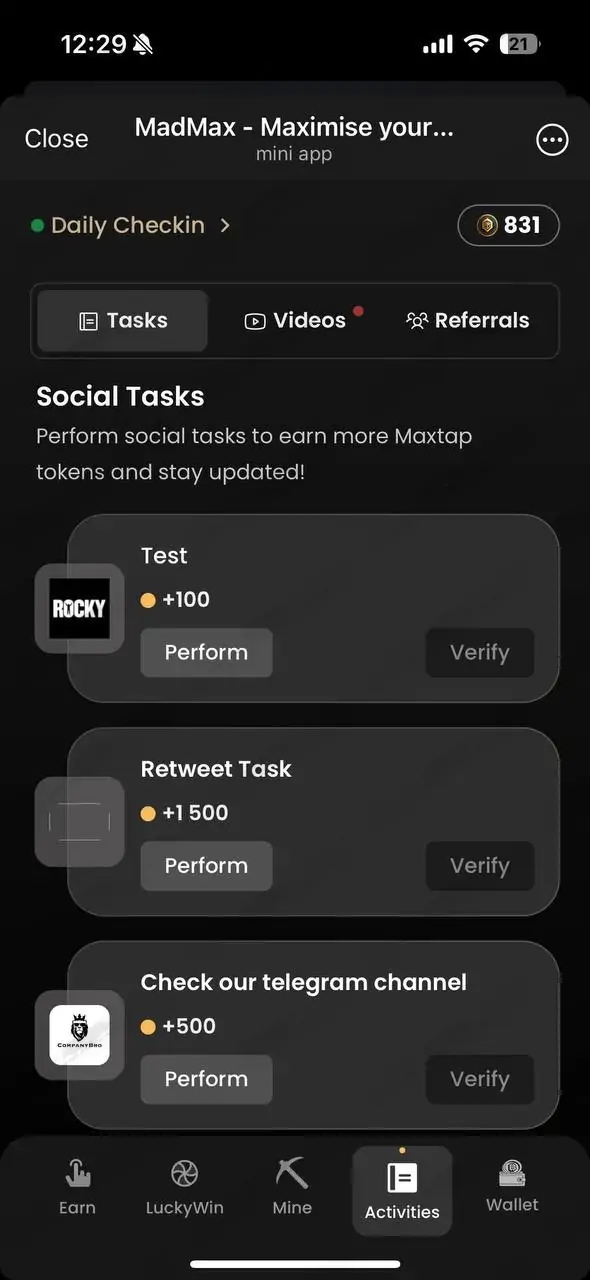This screenshot has height=1280, width=590.
Task: Close the MadMax mini app
Action: 57,139
